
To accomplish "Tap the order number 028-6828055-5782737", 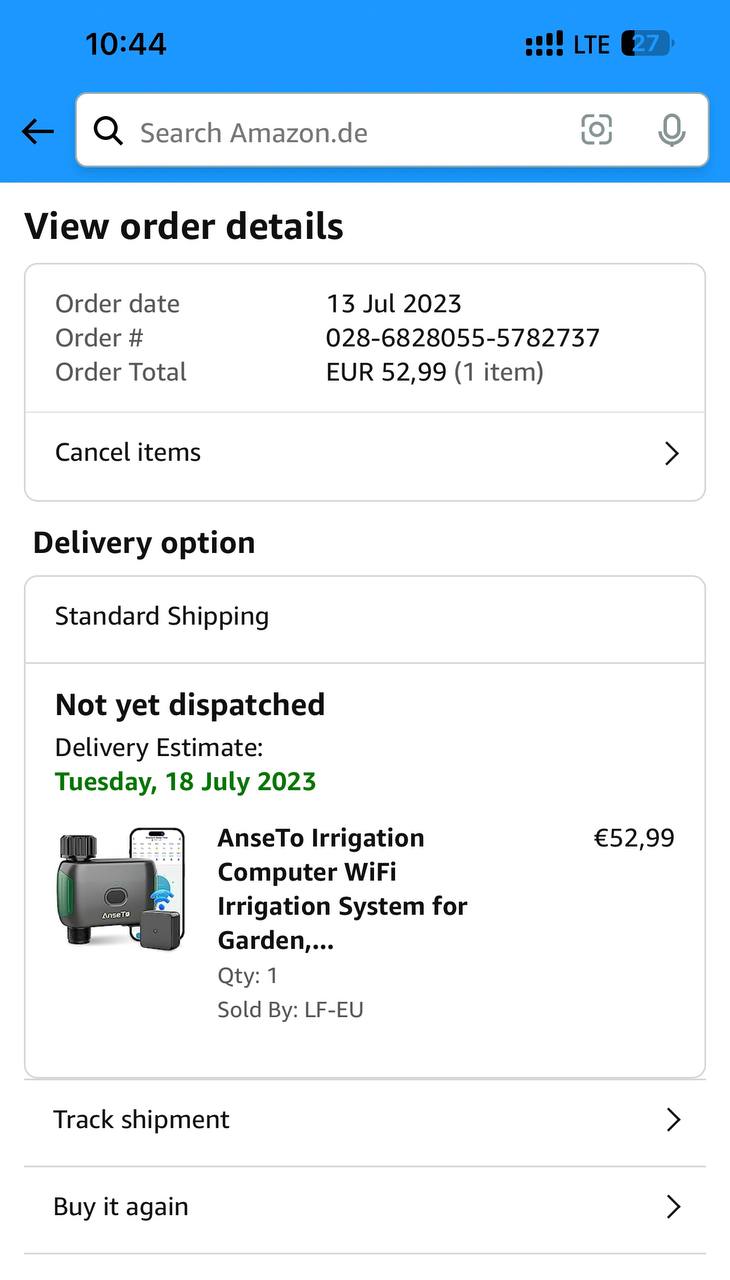I will tap(462, 338).
